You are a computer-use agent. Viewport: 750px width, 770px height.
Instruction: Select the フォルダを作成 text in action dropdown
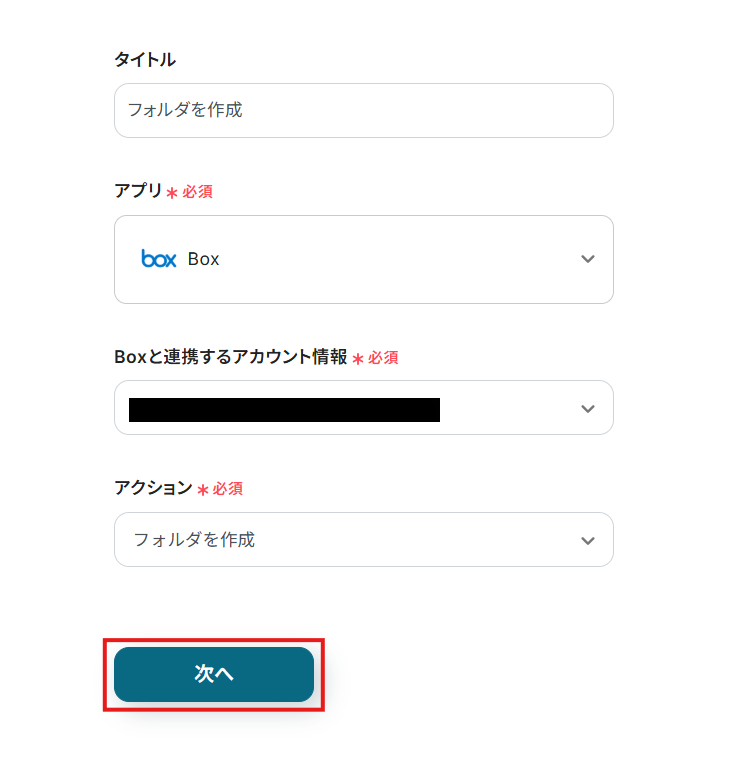(194, 540)
